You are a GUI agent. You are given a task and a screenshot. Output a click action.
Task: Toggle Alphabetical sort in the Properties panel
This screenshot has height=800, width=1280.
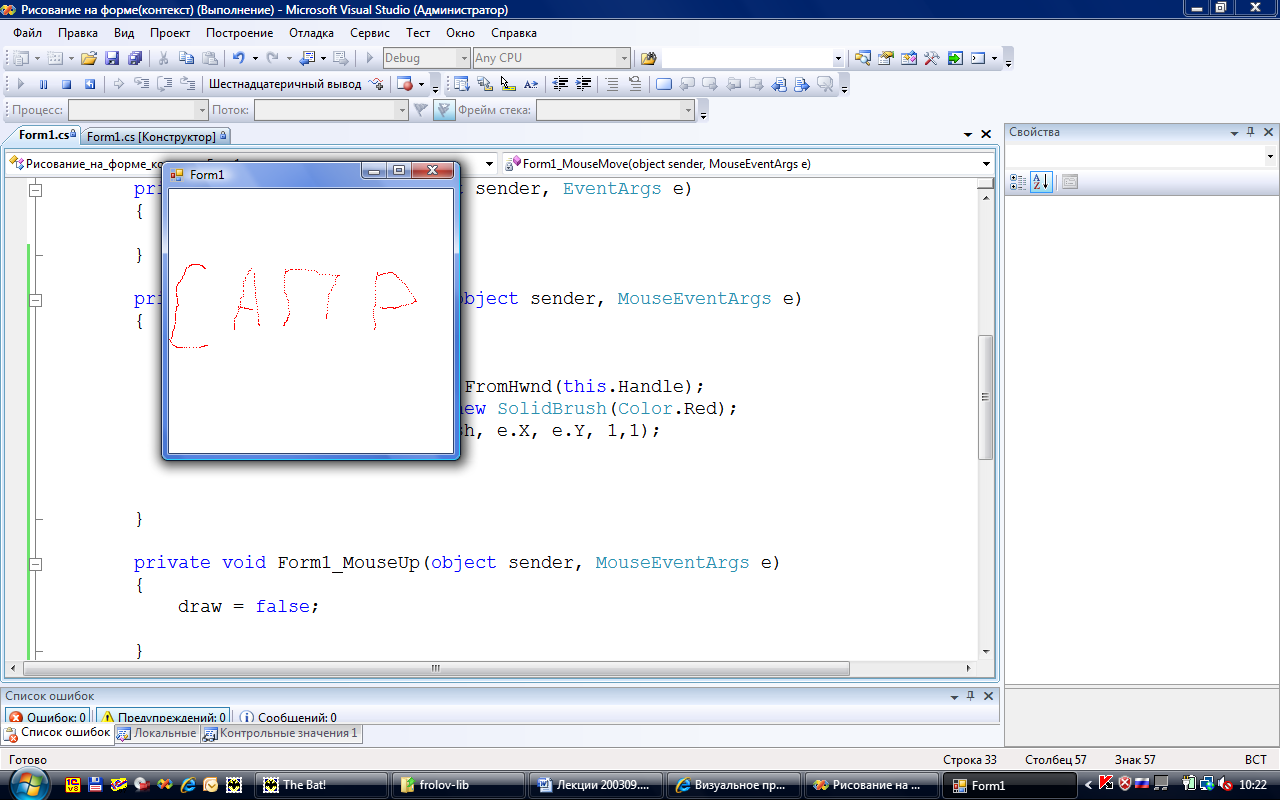pos(1041,181)
